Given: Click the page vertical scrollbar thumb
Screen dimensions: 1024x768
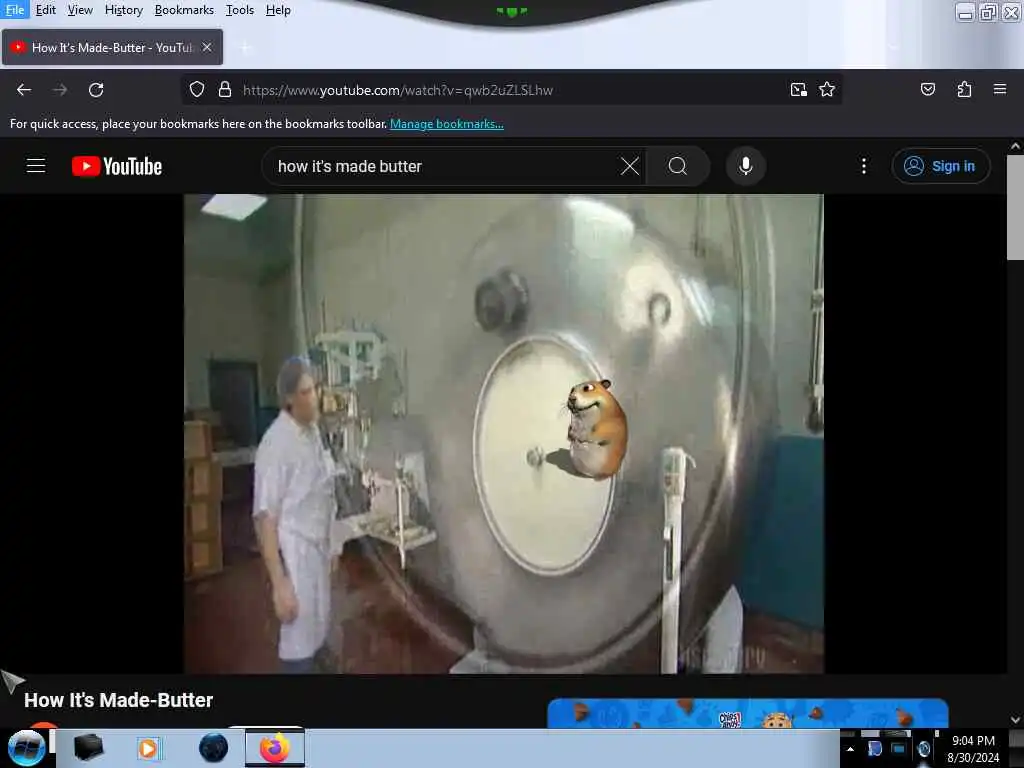Looking at the screenshot, I should [x=1015, y=207].
